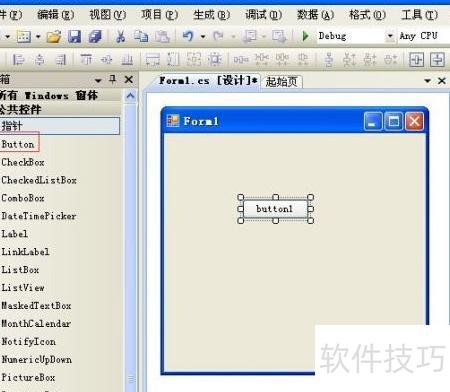Click the Save All icon
Viewport: 450px width, 392px height.
tap(95, 36)
